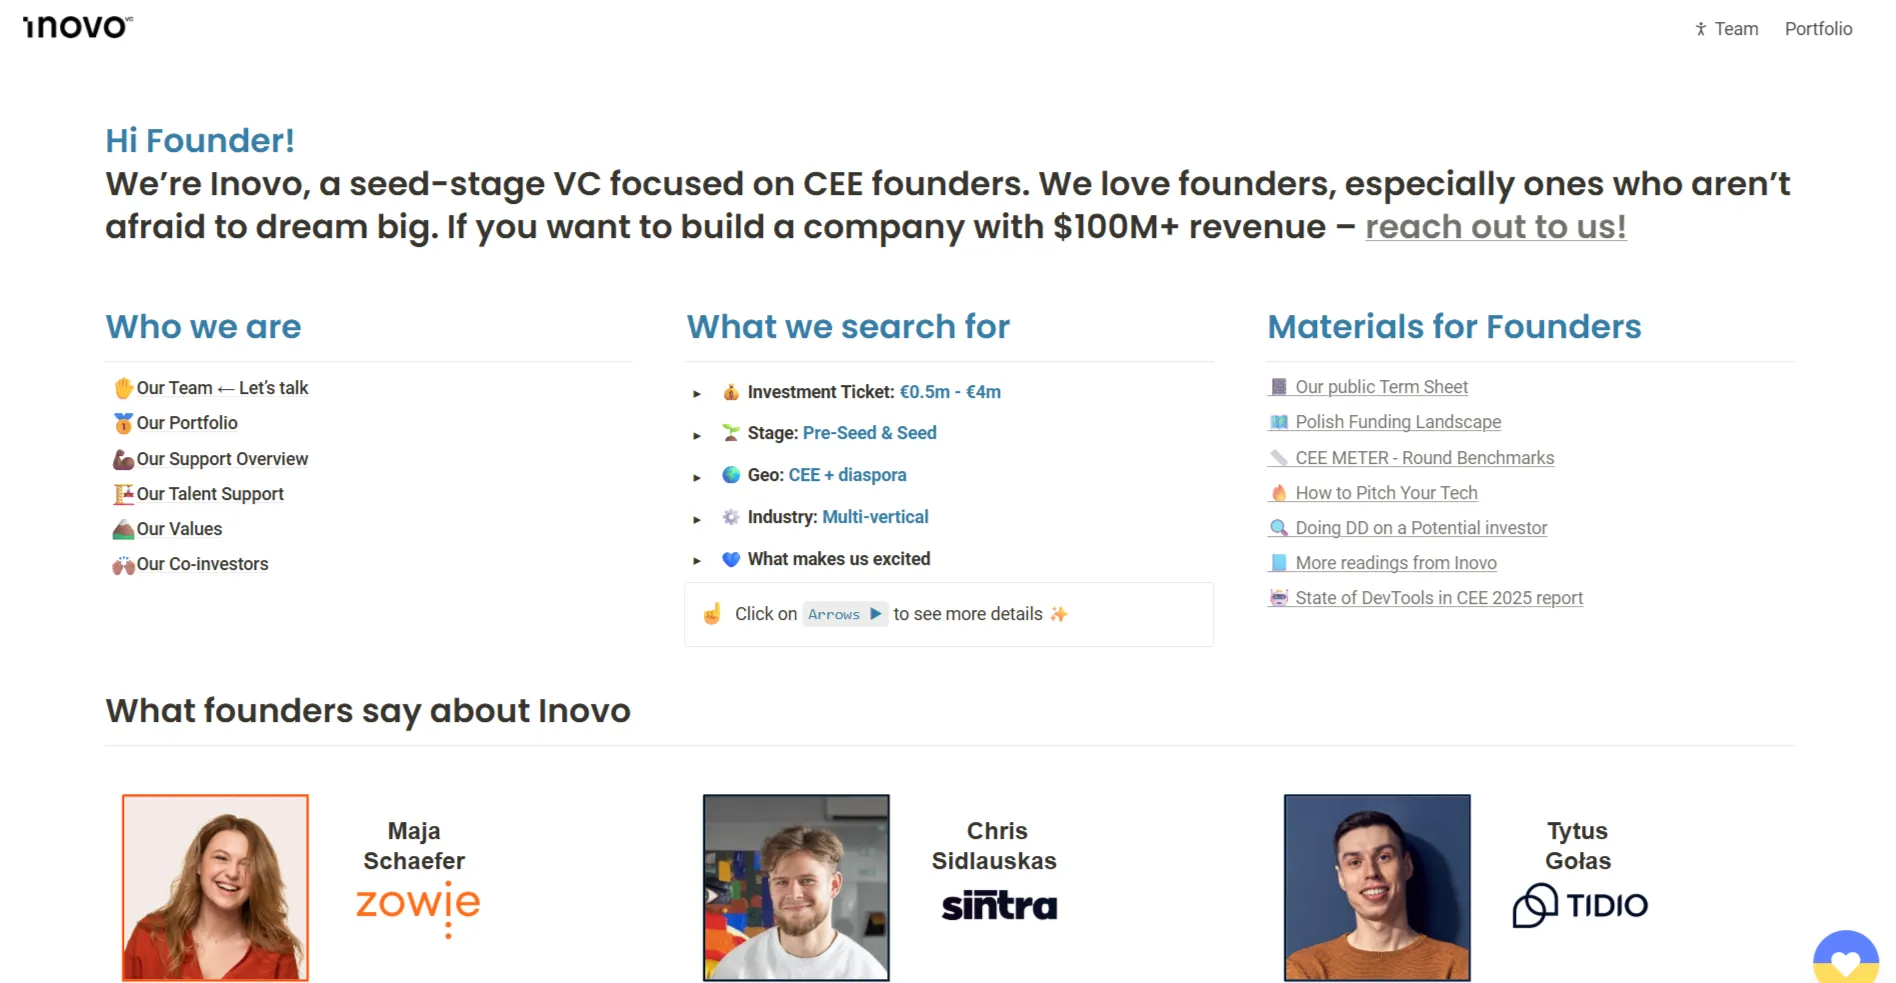Expand the What makes us excited toggle
The height and width of the screenshot is (983, 1896).
pos(697,561)
